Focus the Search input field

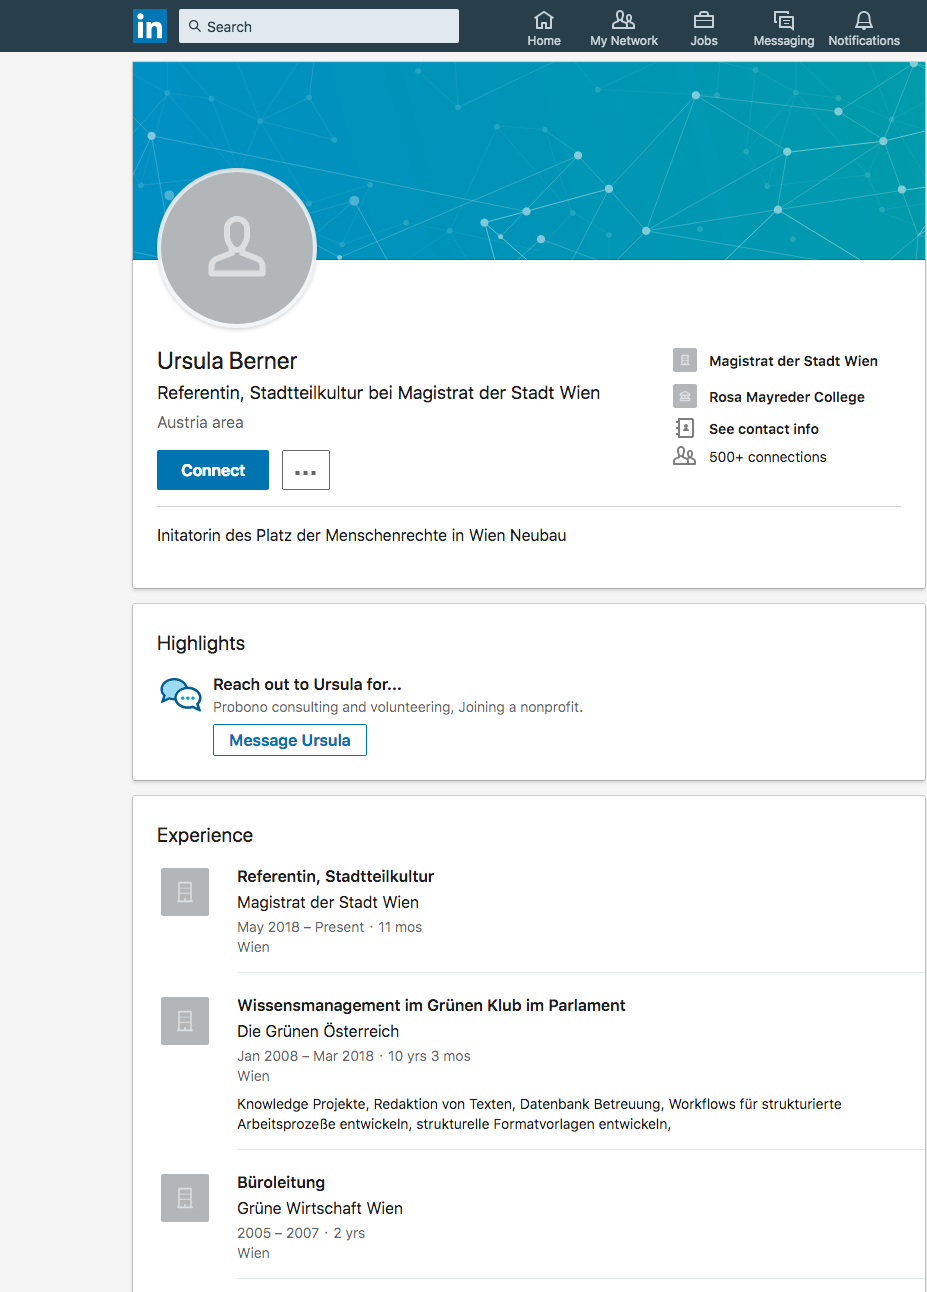pos(319,26)
